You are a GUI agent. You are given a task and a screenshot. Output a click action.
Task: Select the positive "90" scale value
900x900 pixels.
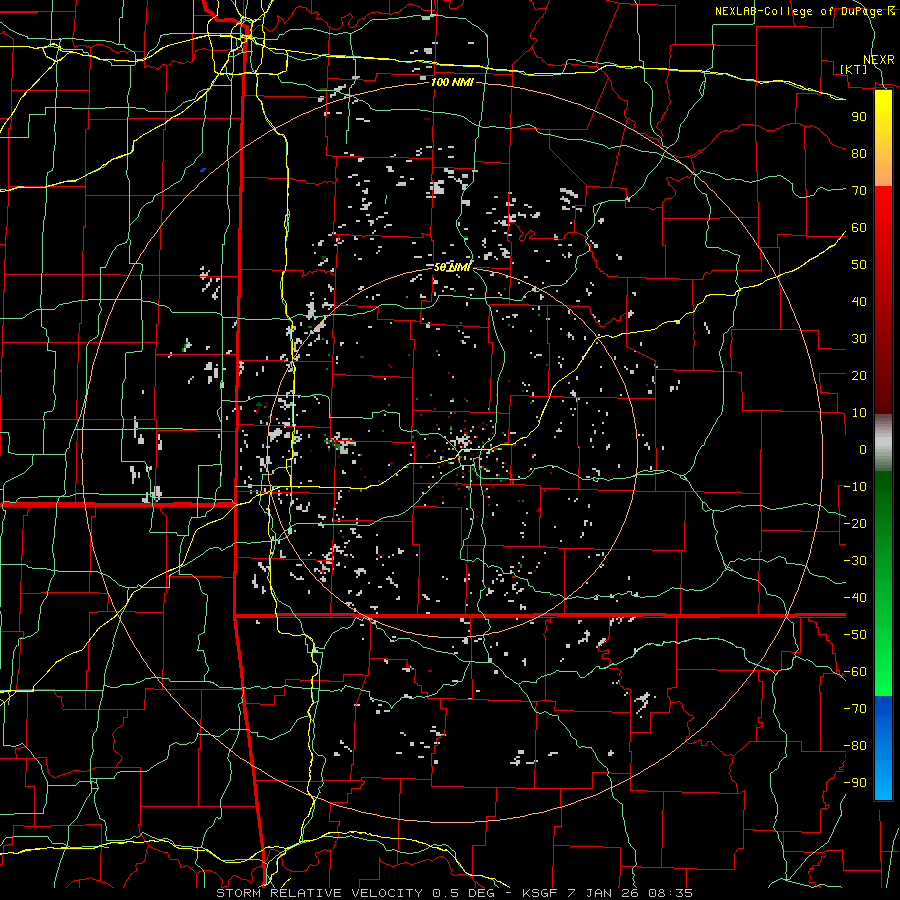[x=859, y=117]
